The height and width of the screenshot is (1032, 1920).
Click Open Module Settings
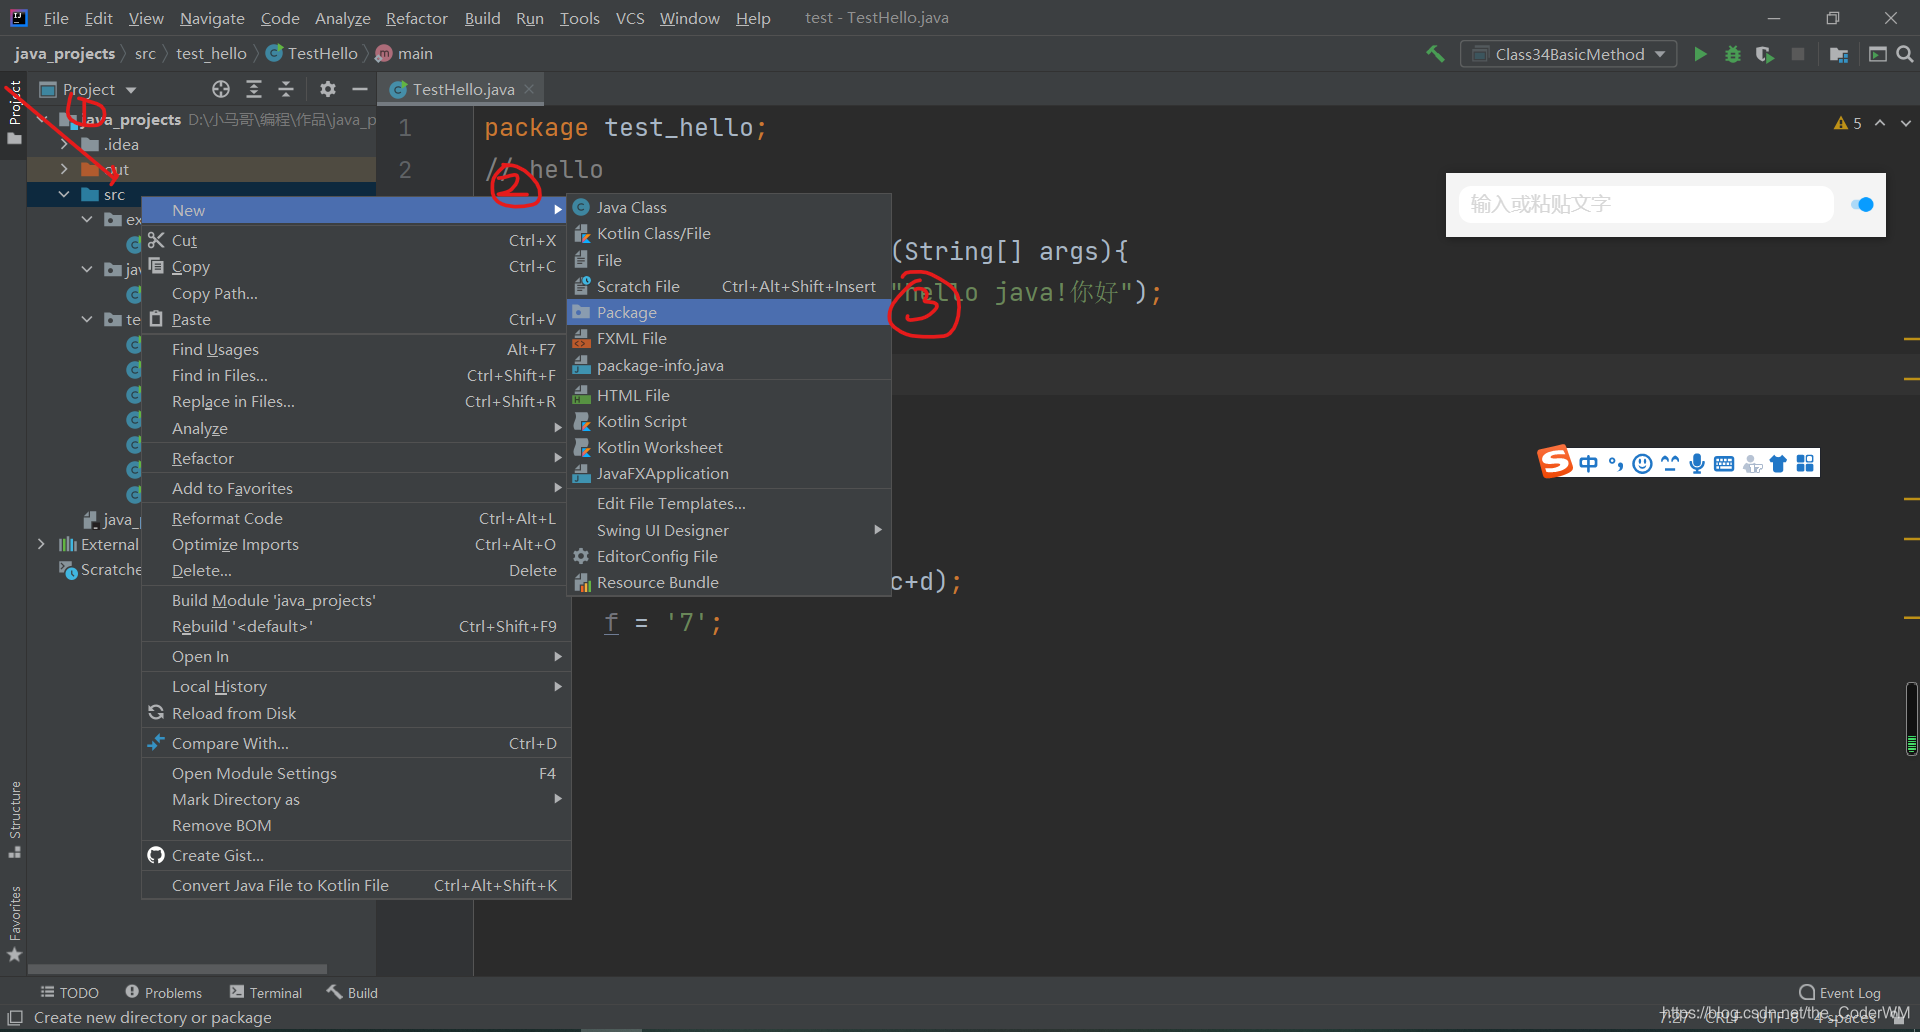[x=356, y=773]
